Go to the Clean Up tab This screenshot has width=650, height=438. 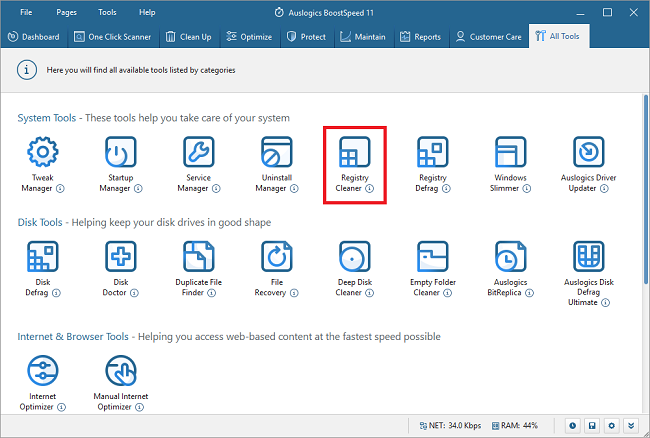point(189,37)
